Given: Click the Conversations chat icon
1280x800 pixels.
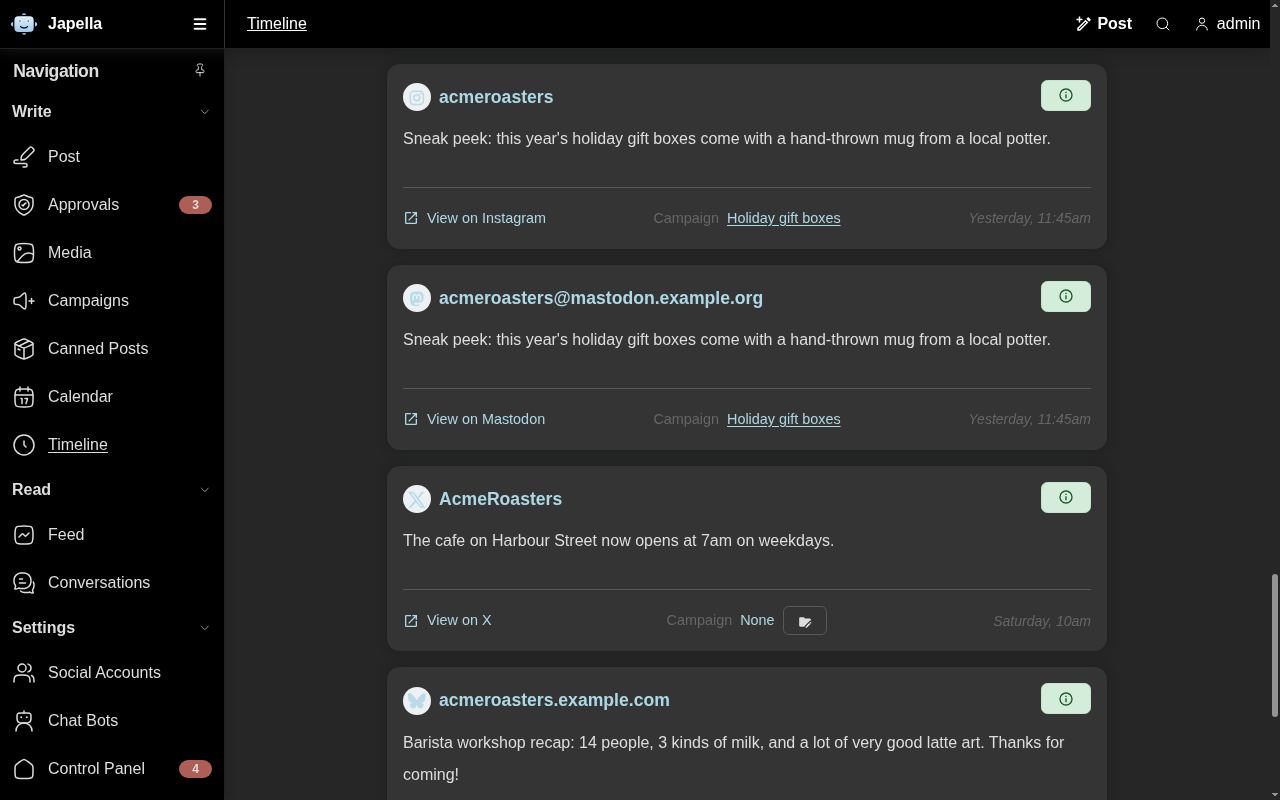Looking at the screenshot, I should pos(25,583).
